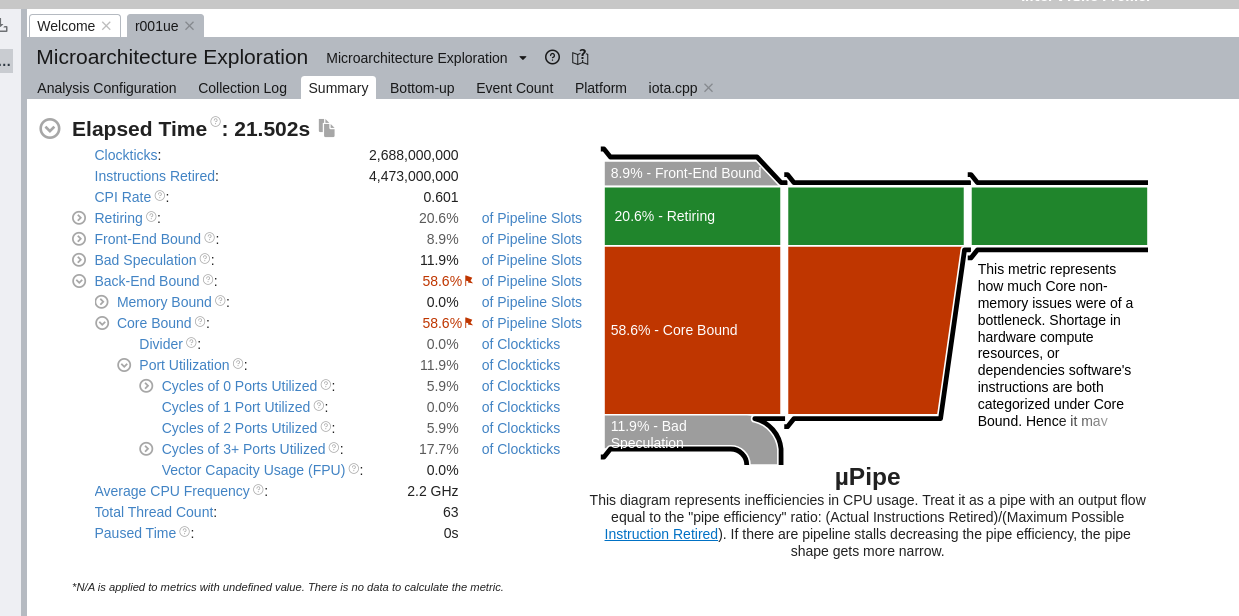
Task: Click the red flag beside Back-End Bound value
Action: [468, 281]
